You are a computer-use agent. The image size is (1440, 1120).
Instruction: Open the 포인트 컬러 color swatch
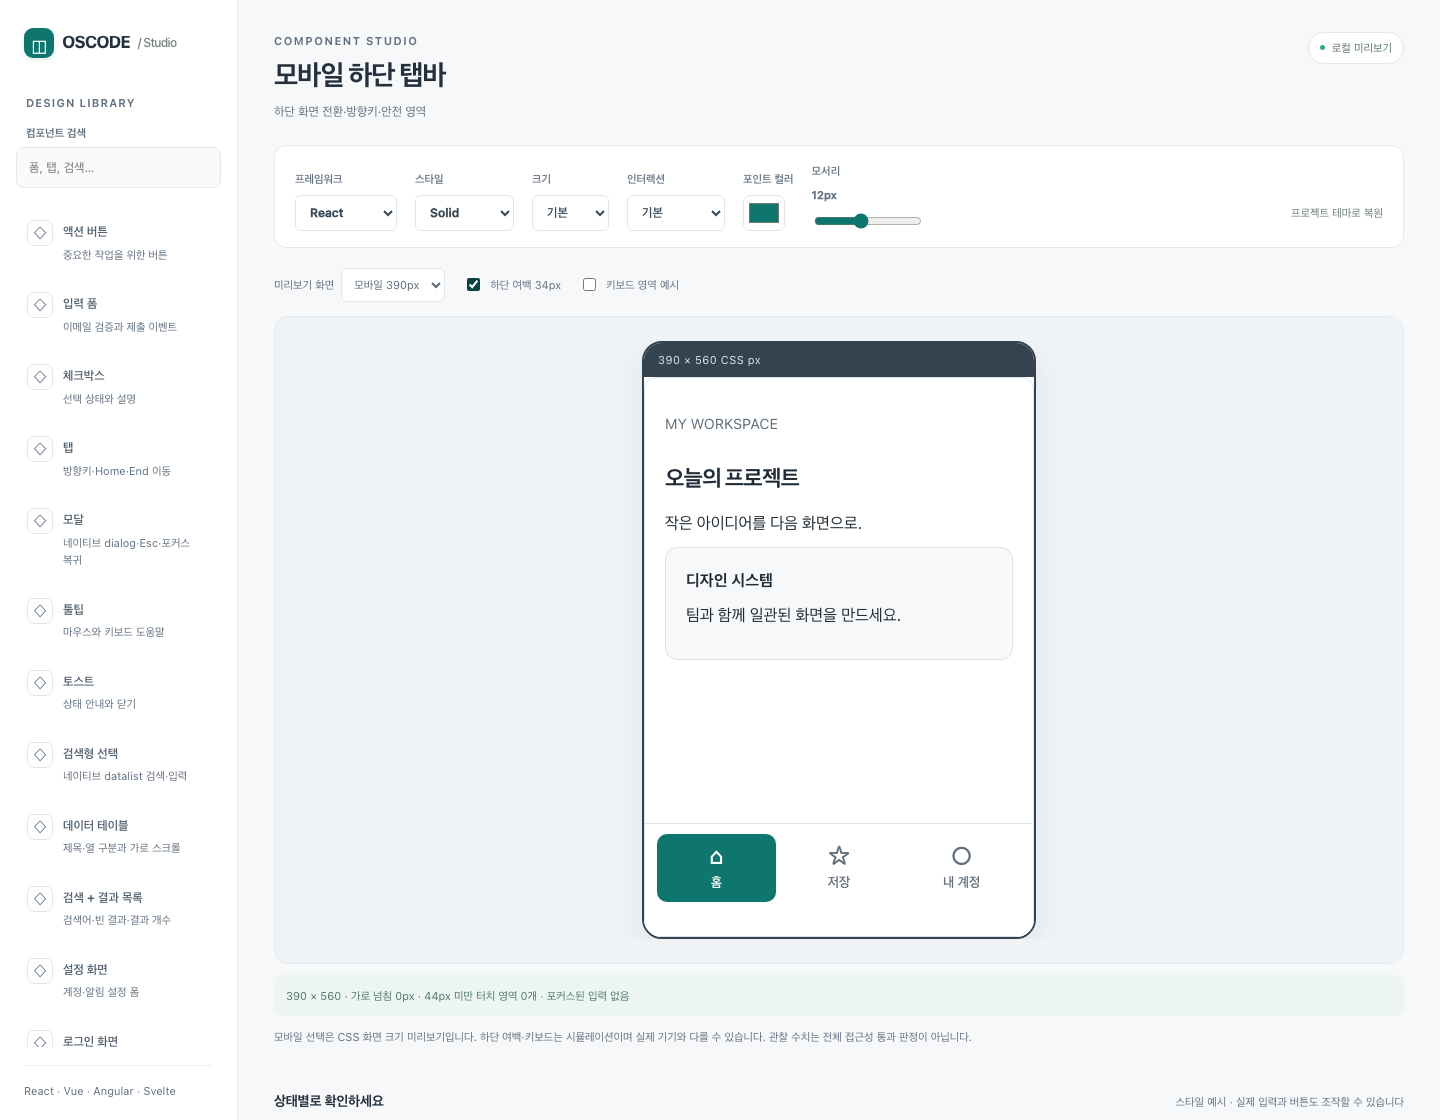coord(764,213)
